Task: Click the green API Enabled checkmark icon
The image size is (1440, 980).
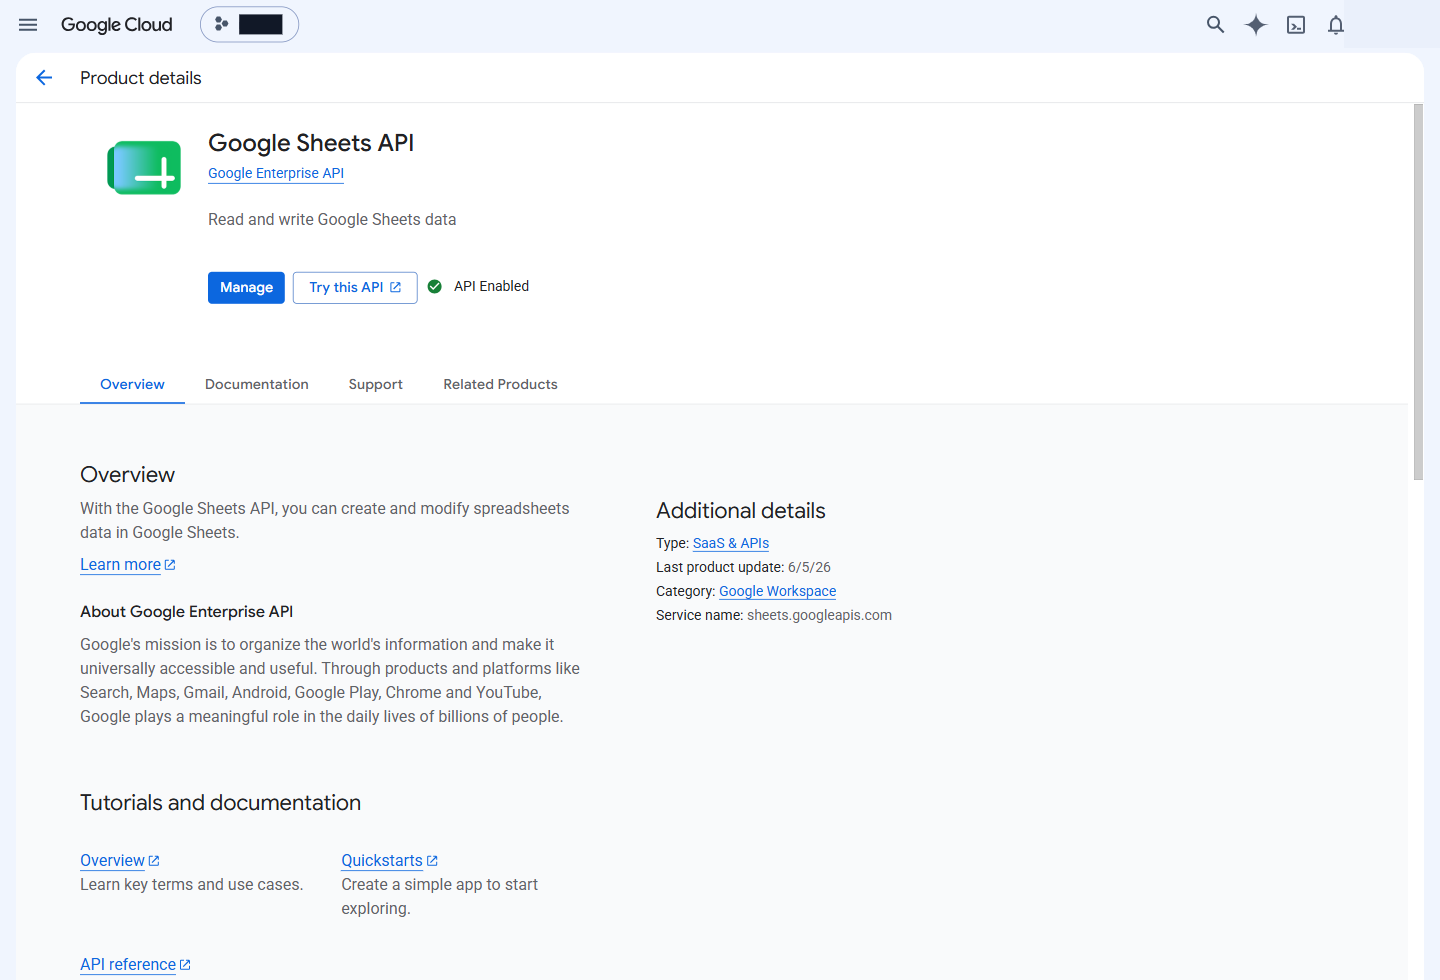Action: [x=435, y=287]
